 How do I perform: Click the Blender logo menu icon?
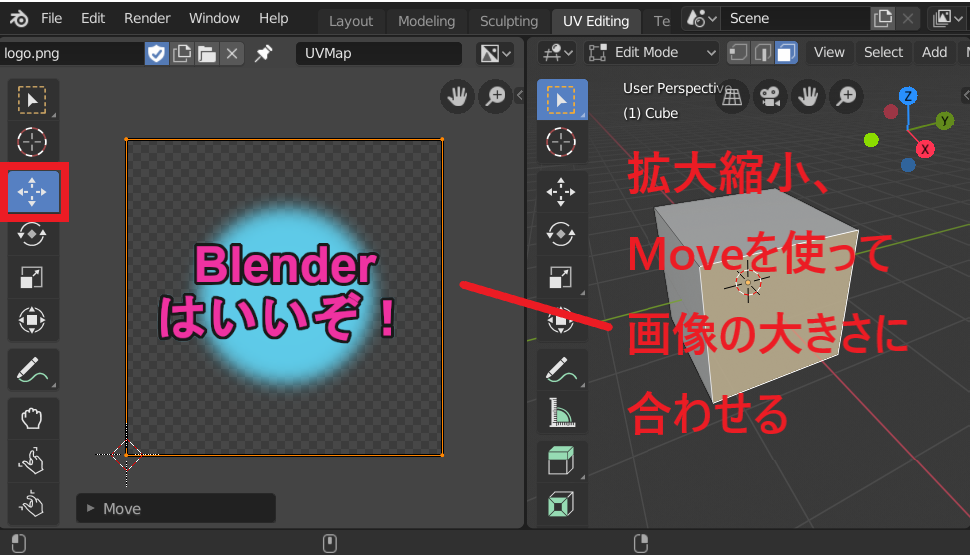(x=18, y=19)
